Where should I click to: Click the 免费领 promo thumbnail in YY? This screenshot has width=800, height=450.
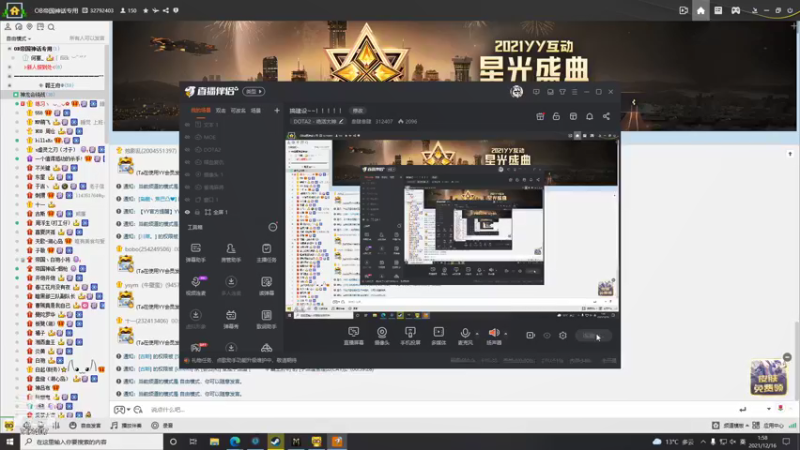pyautogui.click(x=768, y=378)
